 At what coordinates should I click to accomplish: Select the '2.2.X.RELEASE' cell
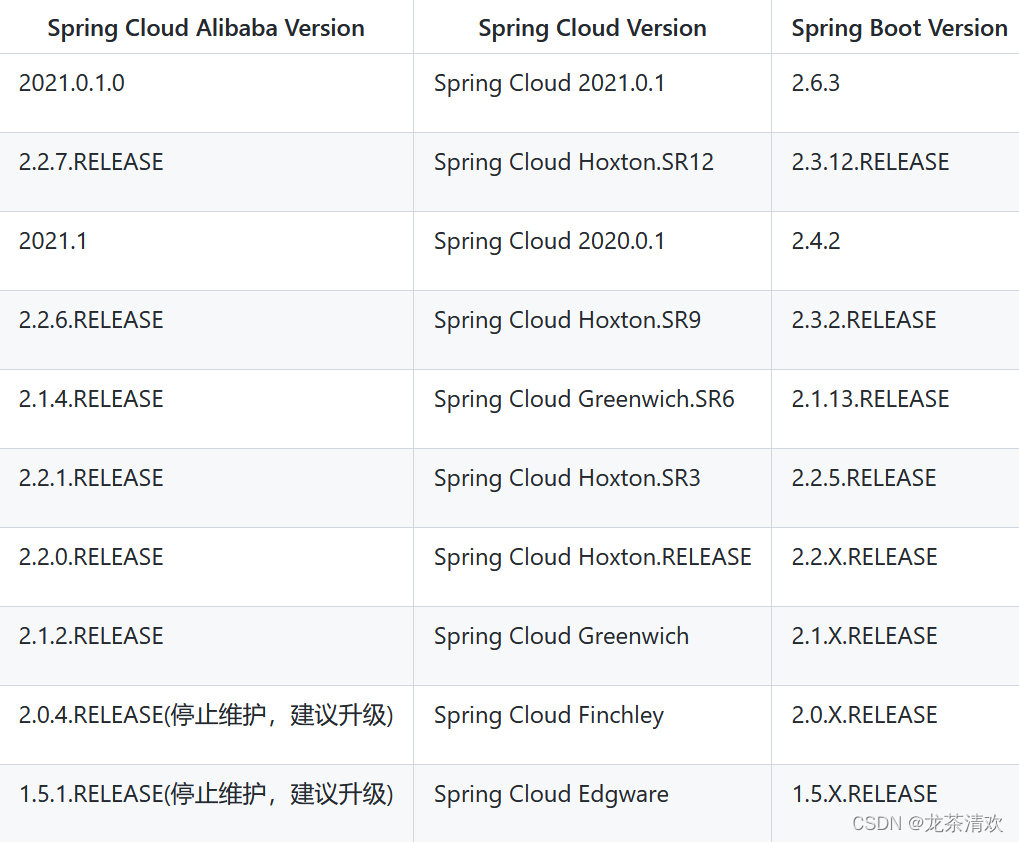[x=896, y=567]
